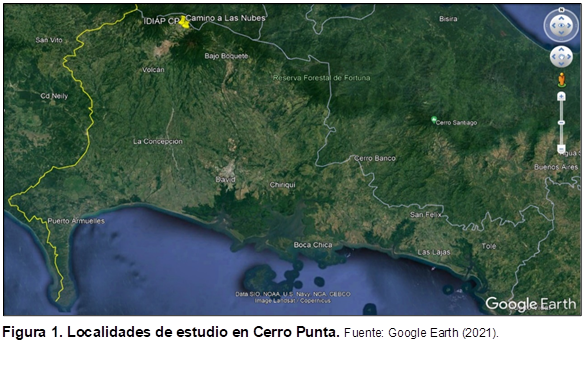This screenshot has width=585, height=370.
Task: Click the Boca Chica place label
Action: 313,245
